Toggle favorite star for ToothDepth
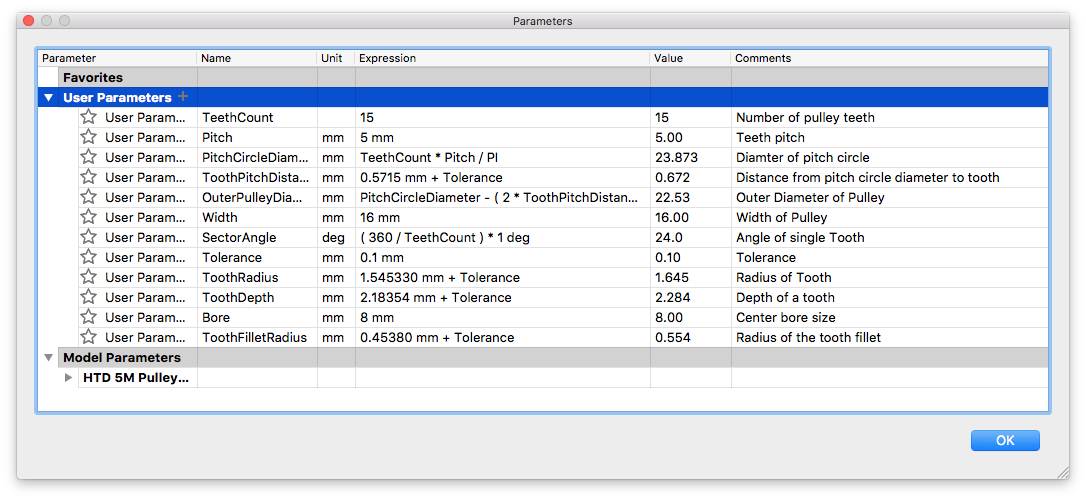 pyautogui.click(x=89, y=297)
